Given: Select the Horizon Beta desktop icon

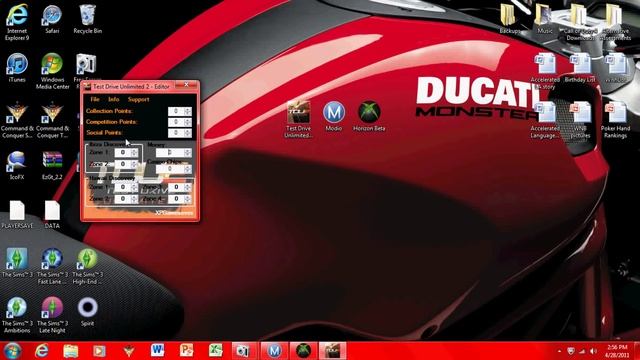Looking at the screenshot, I should (x=369, y=116).
